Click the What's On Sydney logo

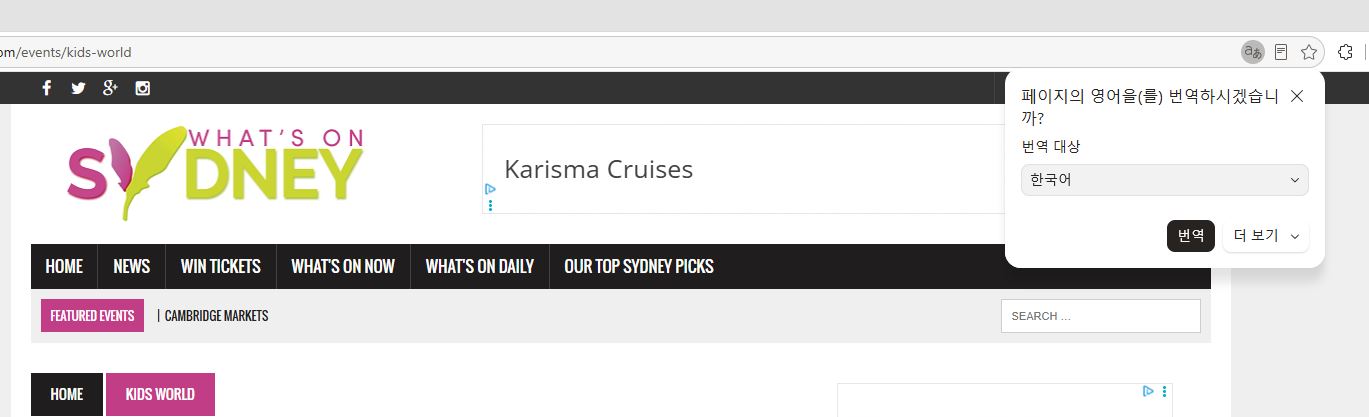tap(215, 172)
